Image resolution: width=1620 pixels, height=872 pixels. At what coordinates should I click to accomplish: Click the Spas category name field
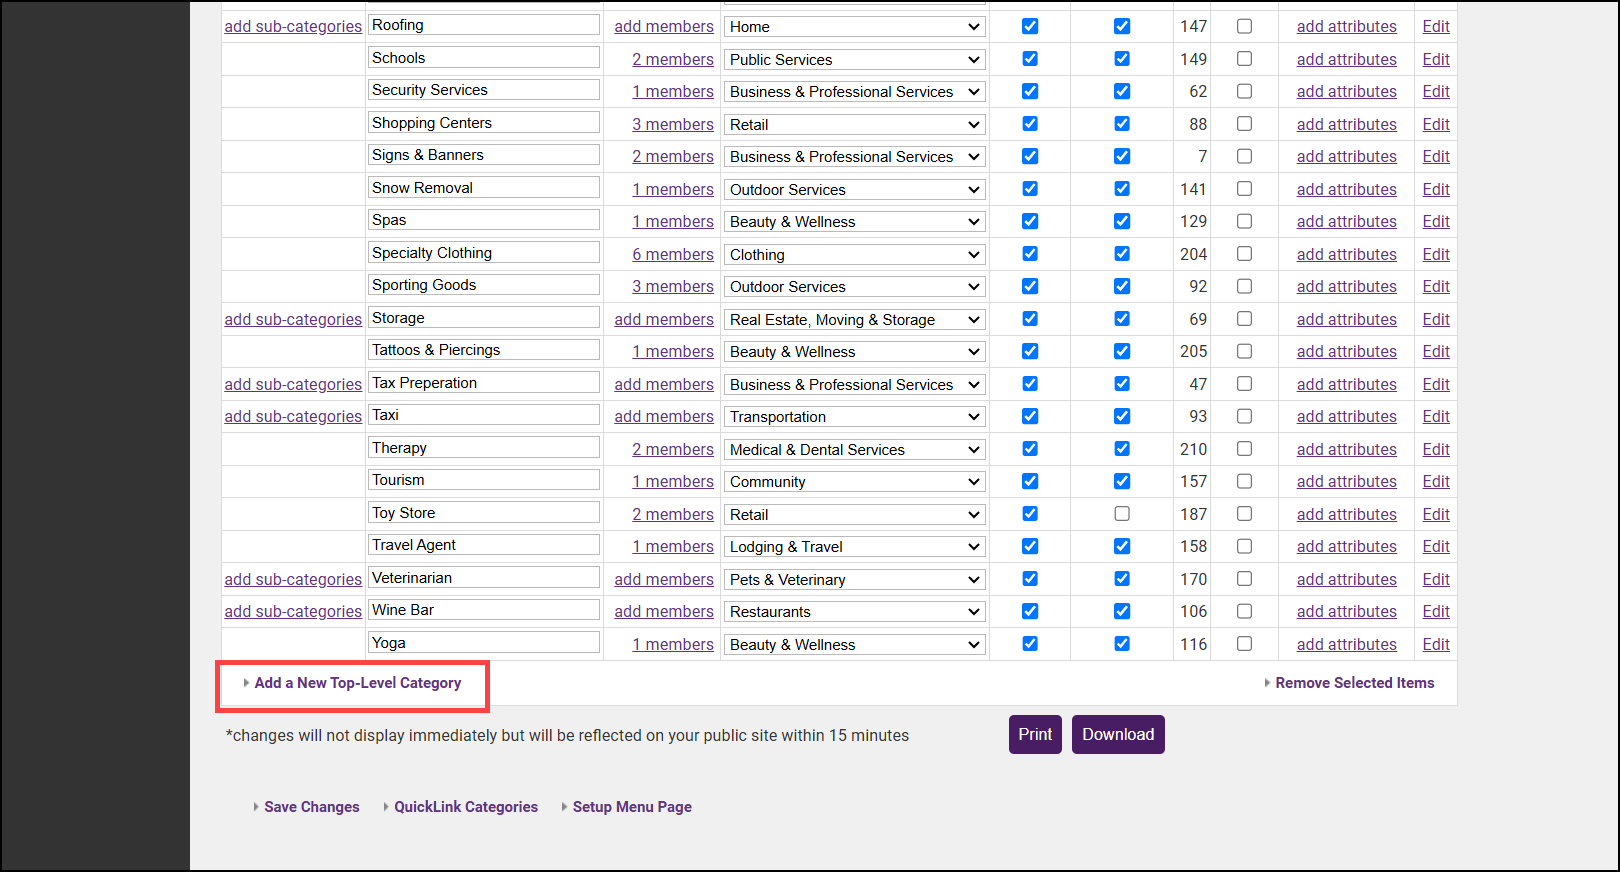click(x=484, y=220)
